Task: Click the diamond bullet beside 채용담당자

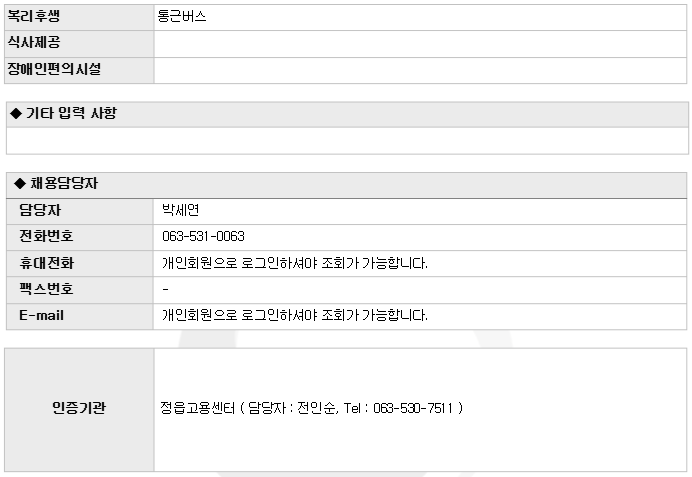Action: (16, 184)
